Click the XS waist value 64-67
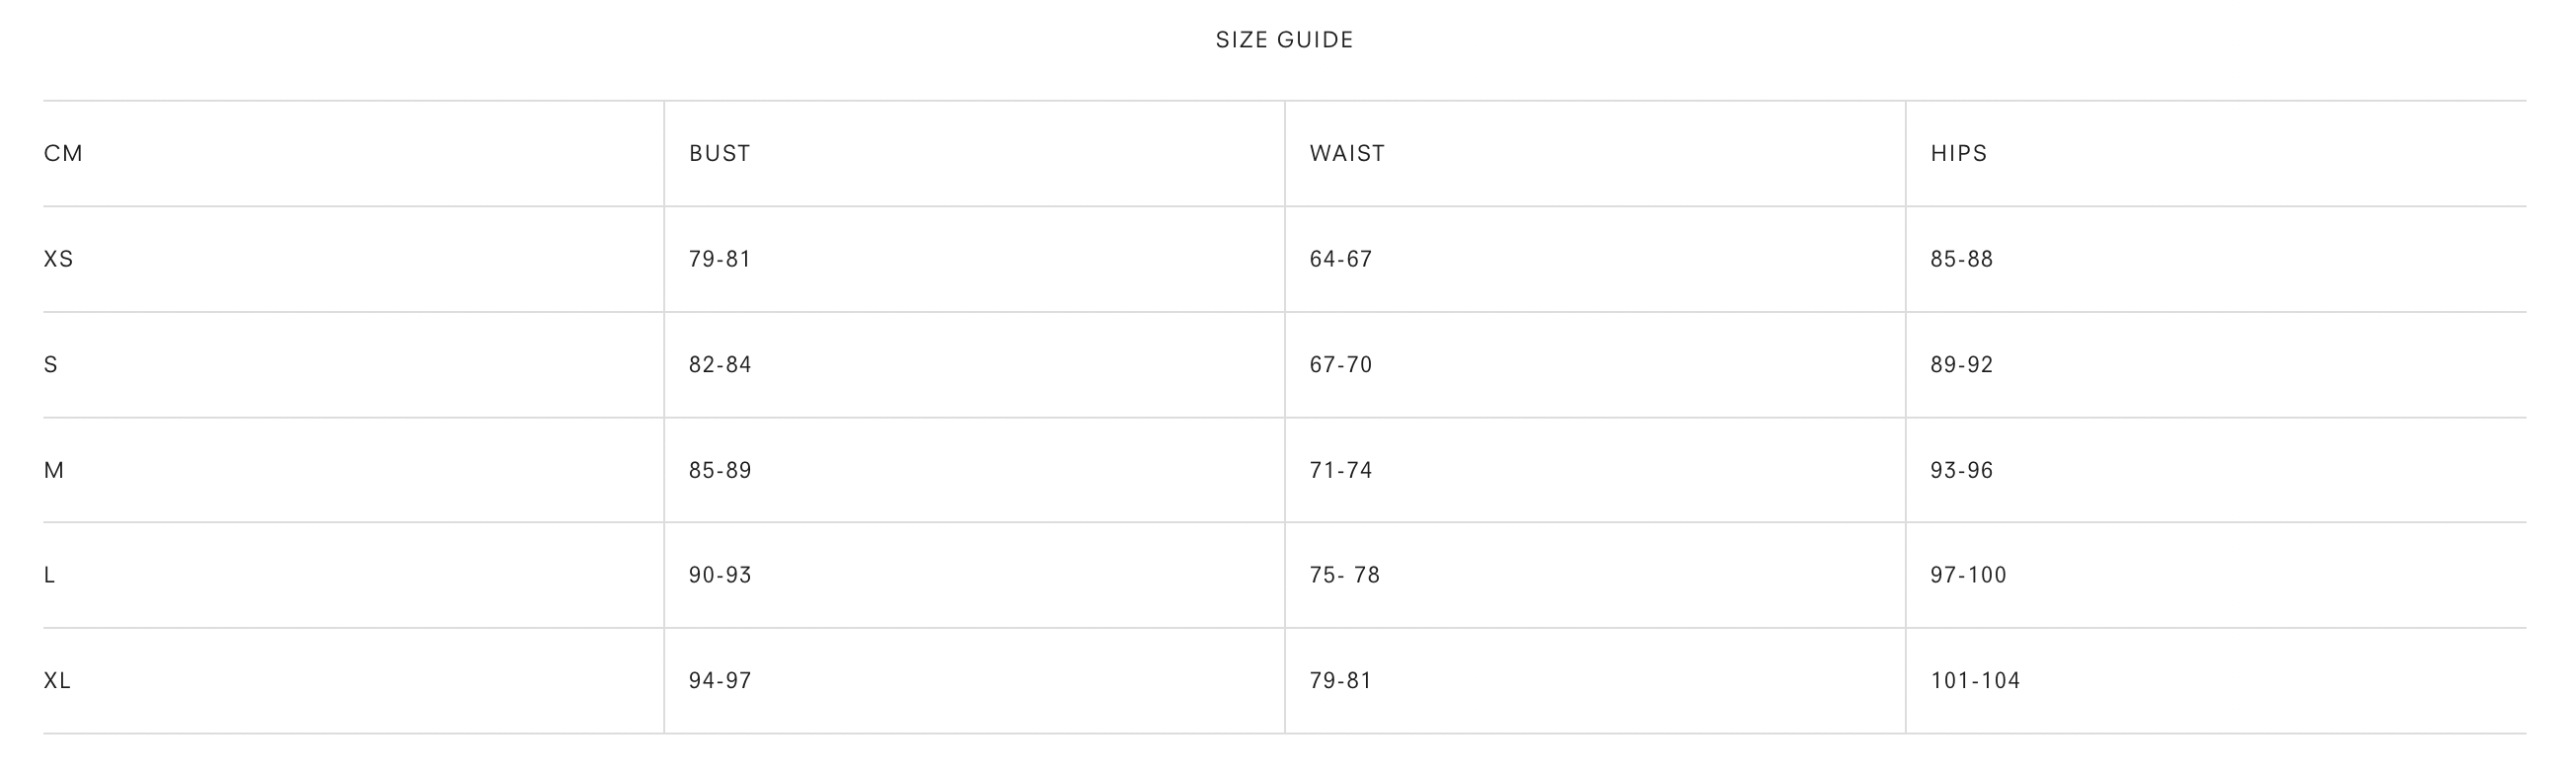 pyautogui.click(x=1340, y=259)
